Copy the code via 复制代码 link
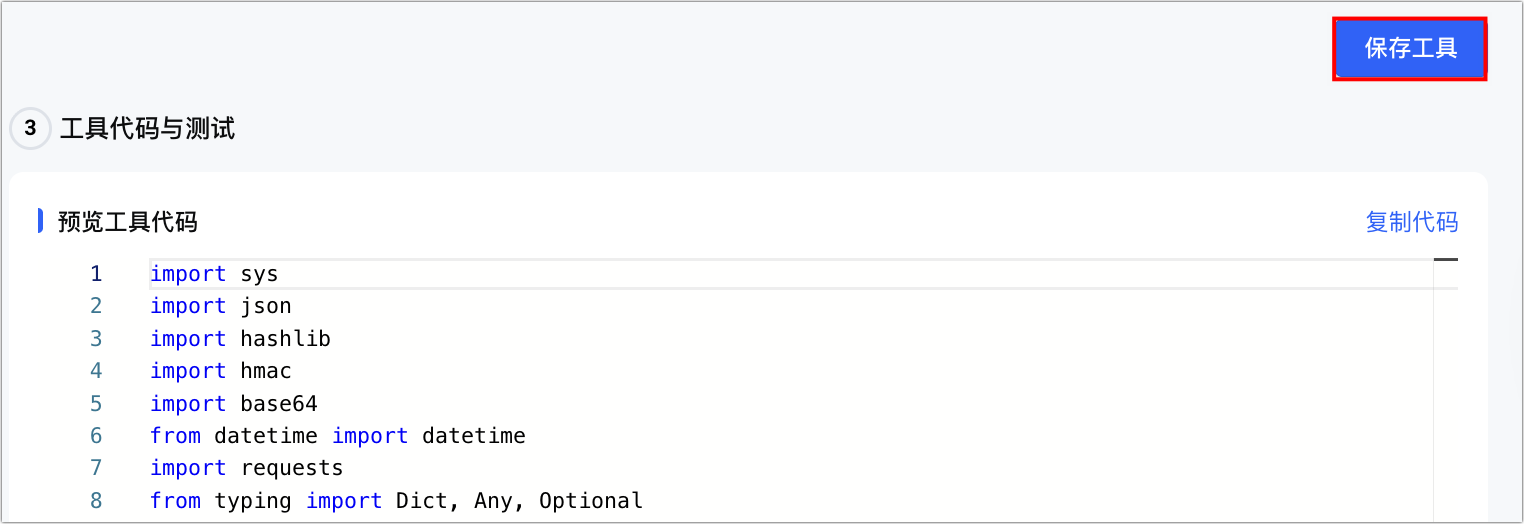This screenshot has height=524, width=1524. pos(1411,222)
